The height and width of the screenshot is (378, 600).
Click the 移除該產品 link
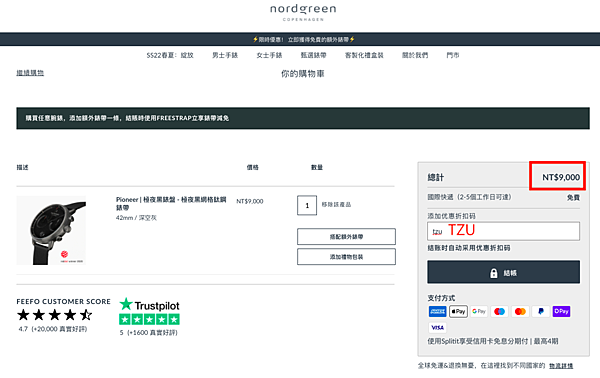click(x=336, y=205)
